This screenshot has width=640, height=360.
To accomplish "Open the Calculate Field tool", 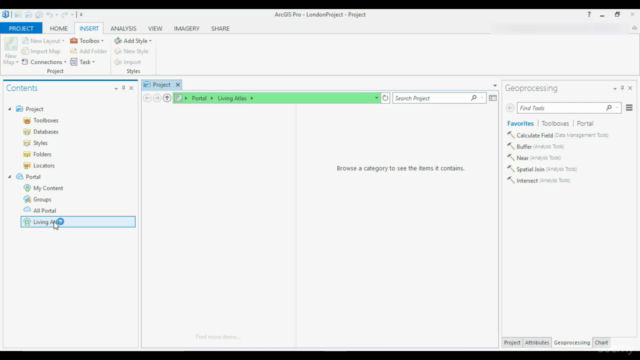I will pos(558,135).
